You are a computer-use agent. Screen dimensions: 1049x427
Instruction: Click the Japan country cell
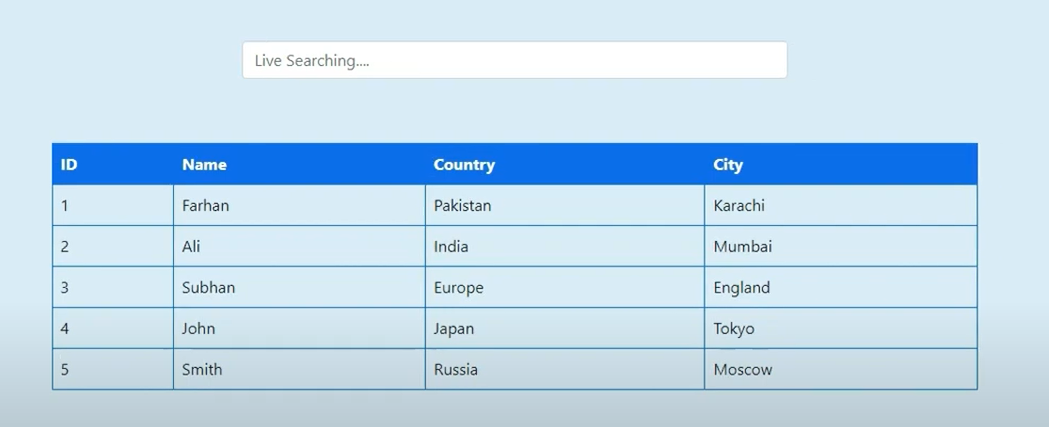pos(565,328)
